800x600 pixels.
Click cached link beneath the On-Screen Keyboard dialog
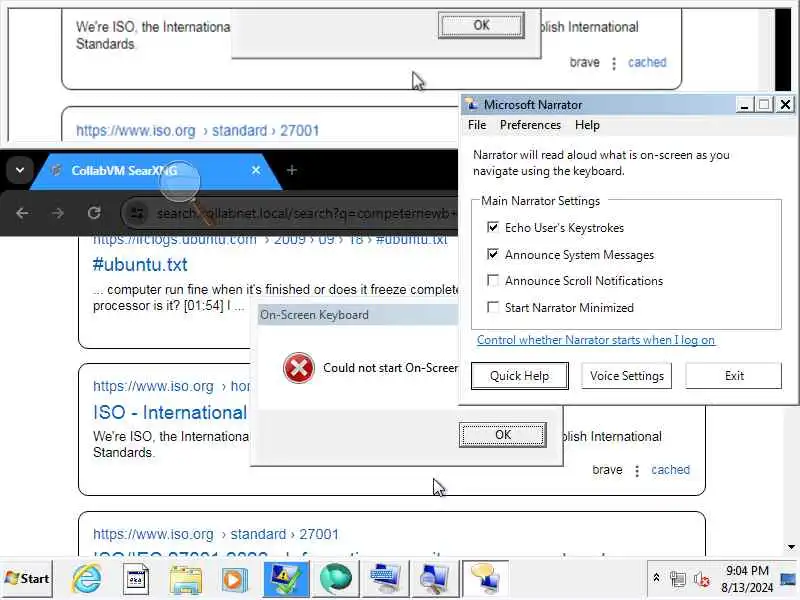click(670, 469)
